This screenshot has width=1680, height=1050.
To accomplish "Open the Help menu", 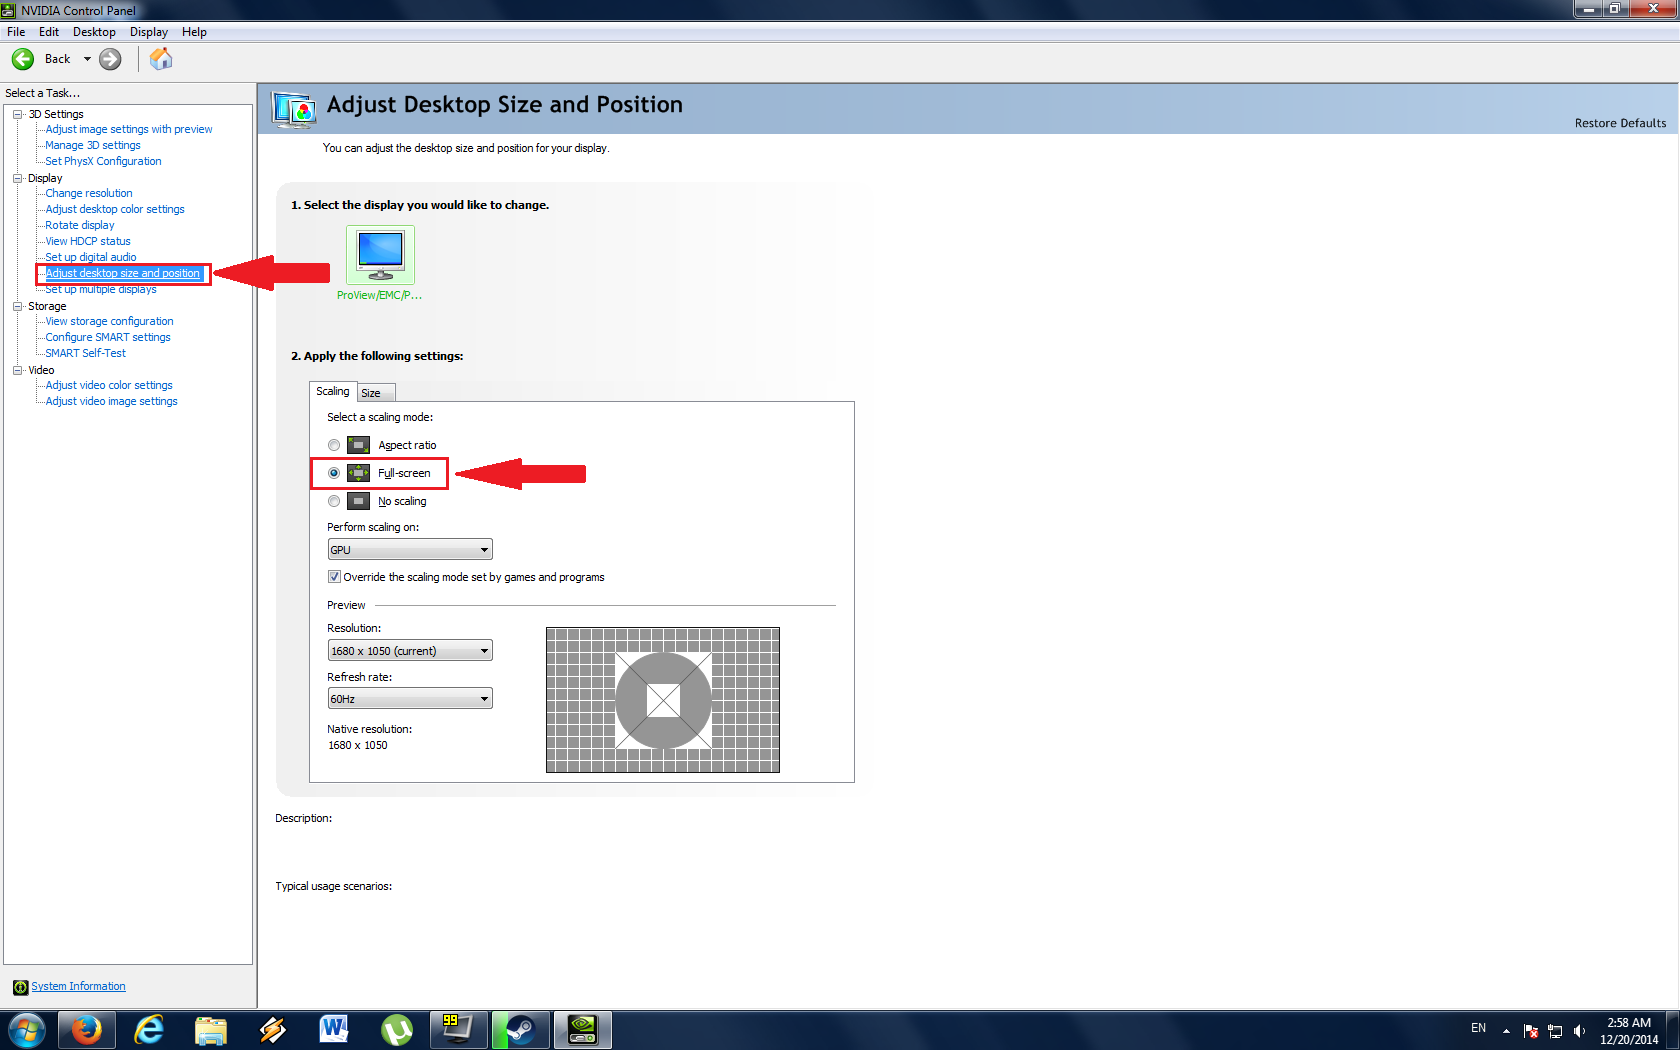I will coord(194,32).
